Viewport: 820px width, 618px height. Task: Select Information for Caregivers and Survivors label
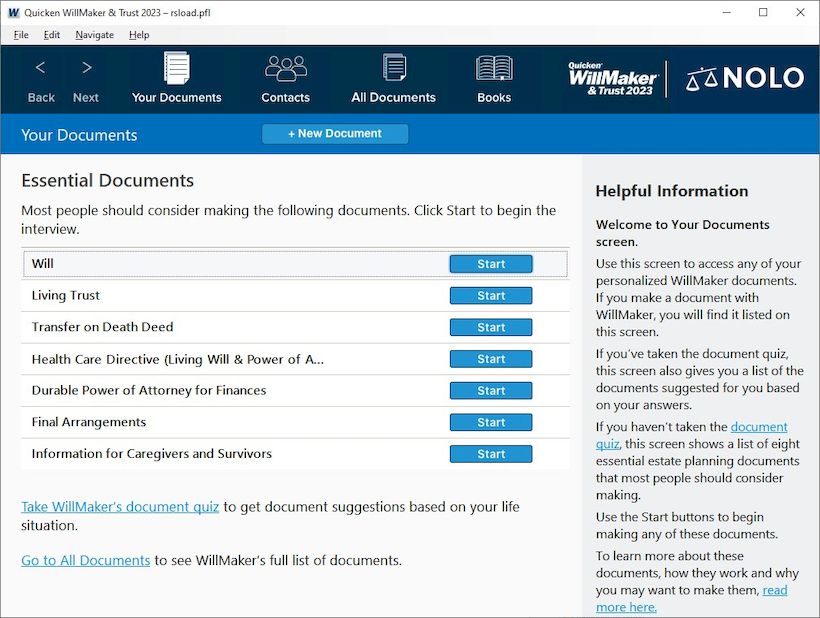pos(152,453)
